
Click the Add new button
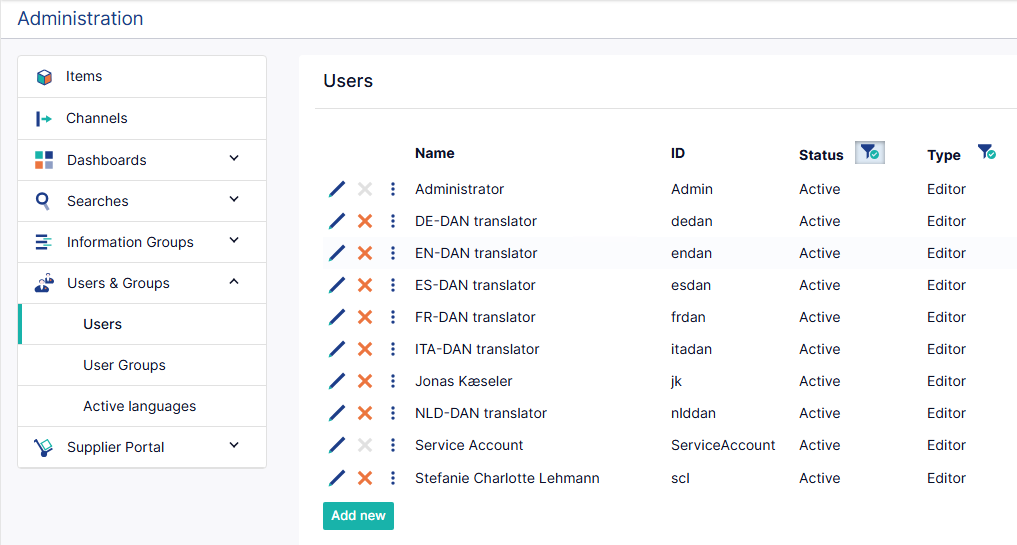coord(358,516)
